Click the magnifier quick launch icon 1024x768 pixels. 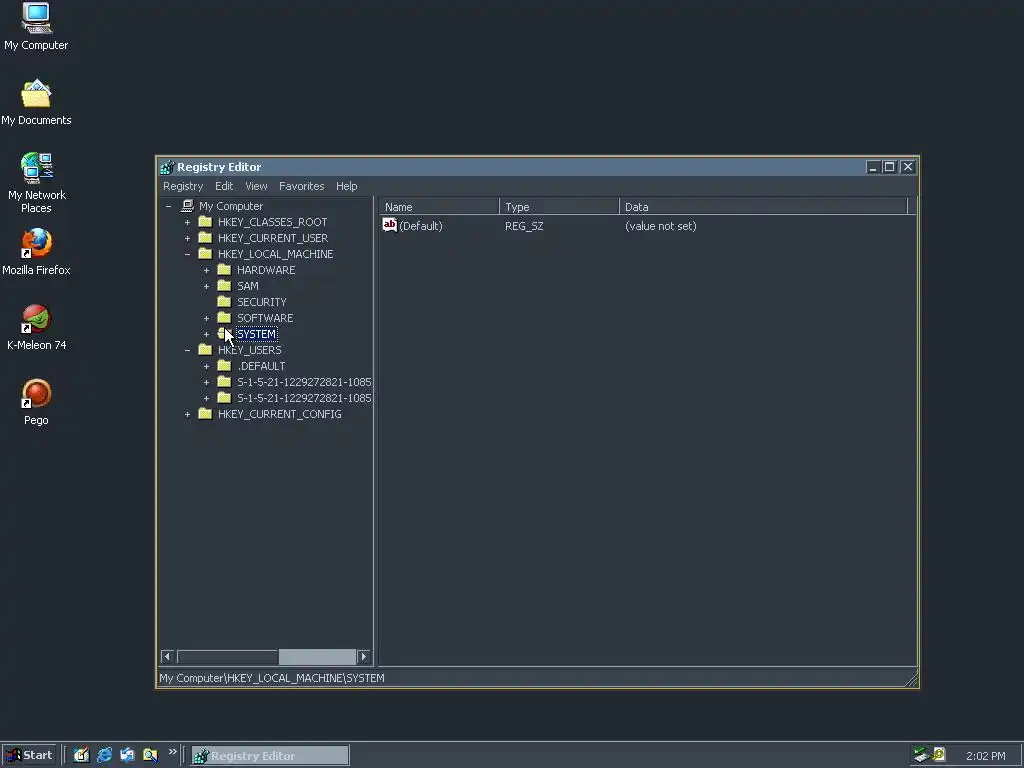(150, 755)
